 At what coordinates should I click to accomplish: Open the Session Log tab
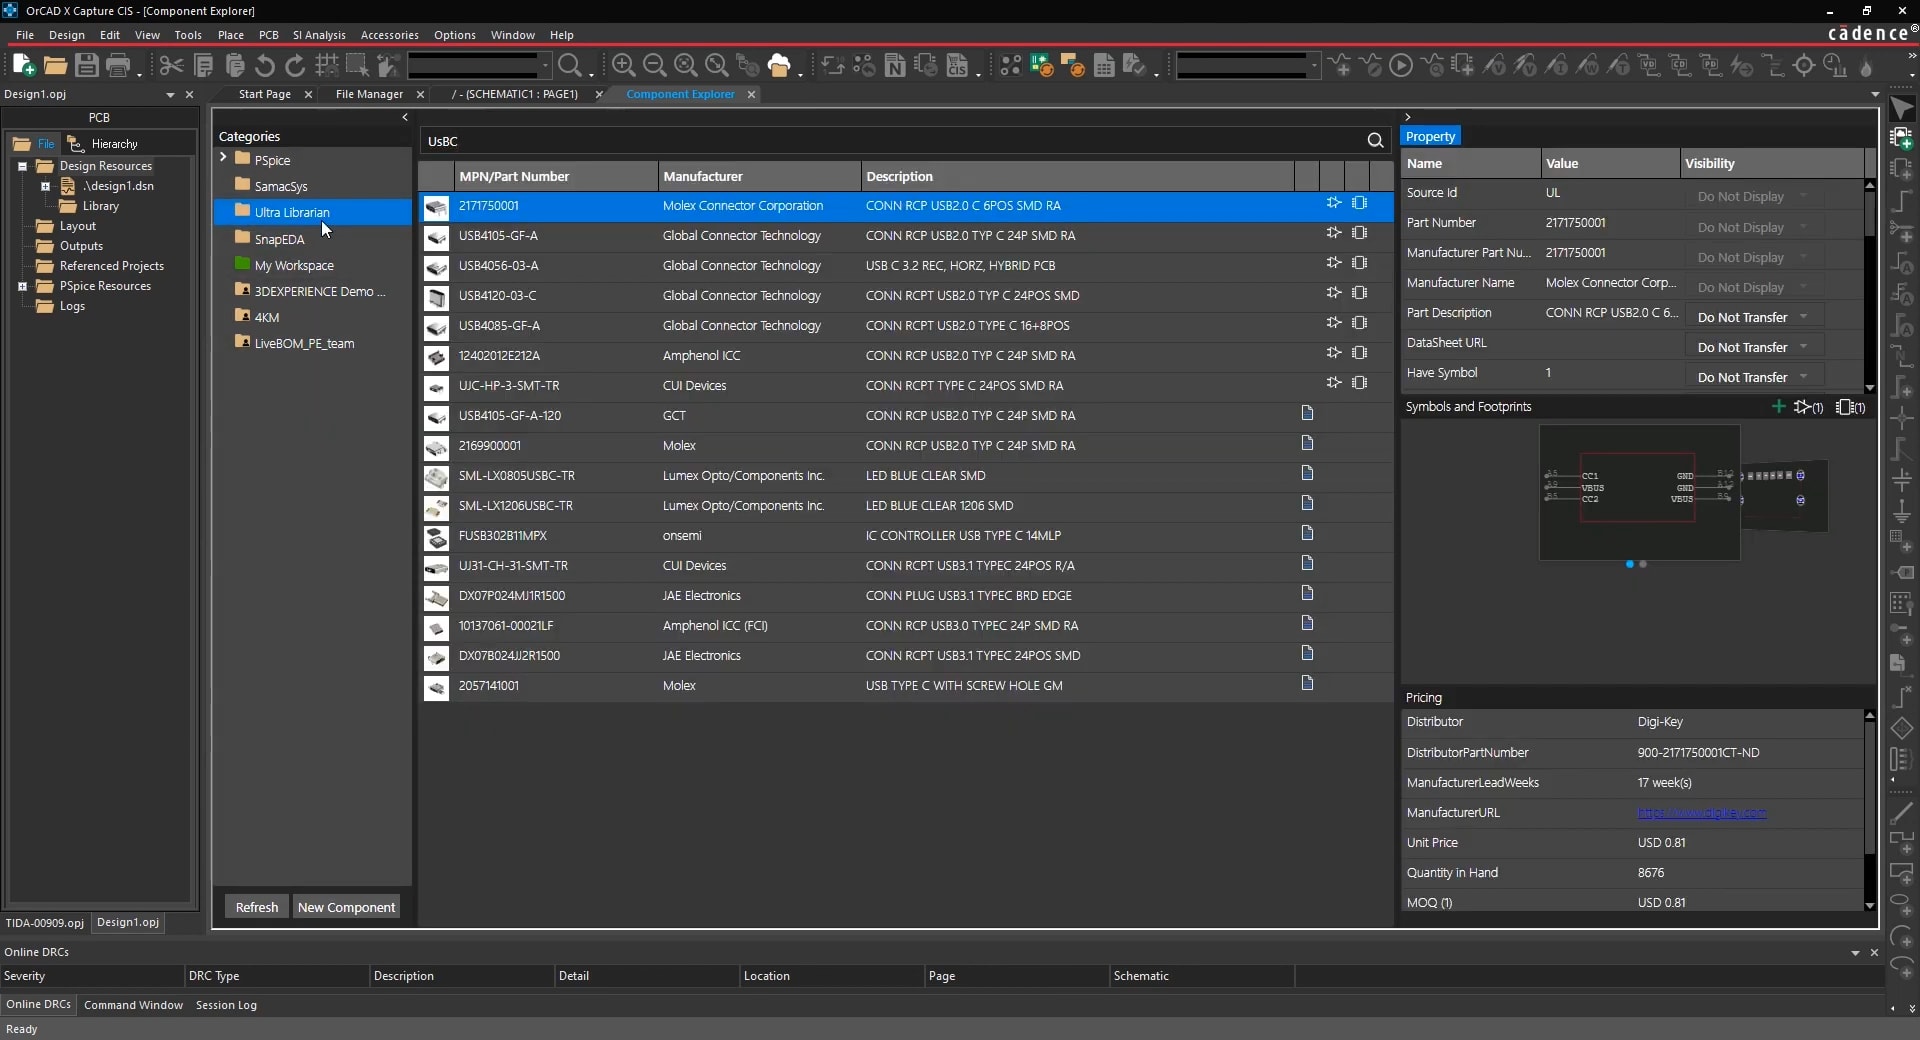tap(226, 1005)
